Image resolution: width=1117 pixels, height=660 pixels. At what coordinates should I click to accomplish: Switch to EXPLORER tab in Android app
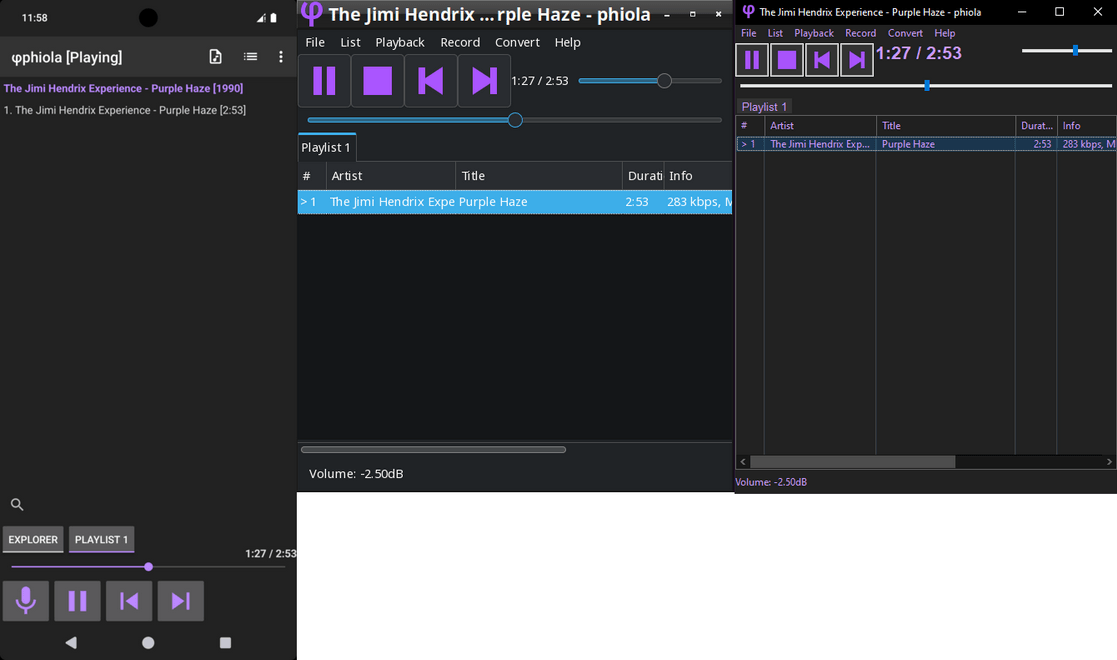click(x=33, y=540)
